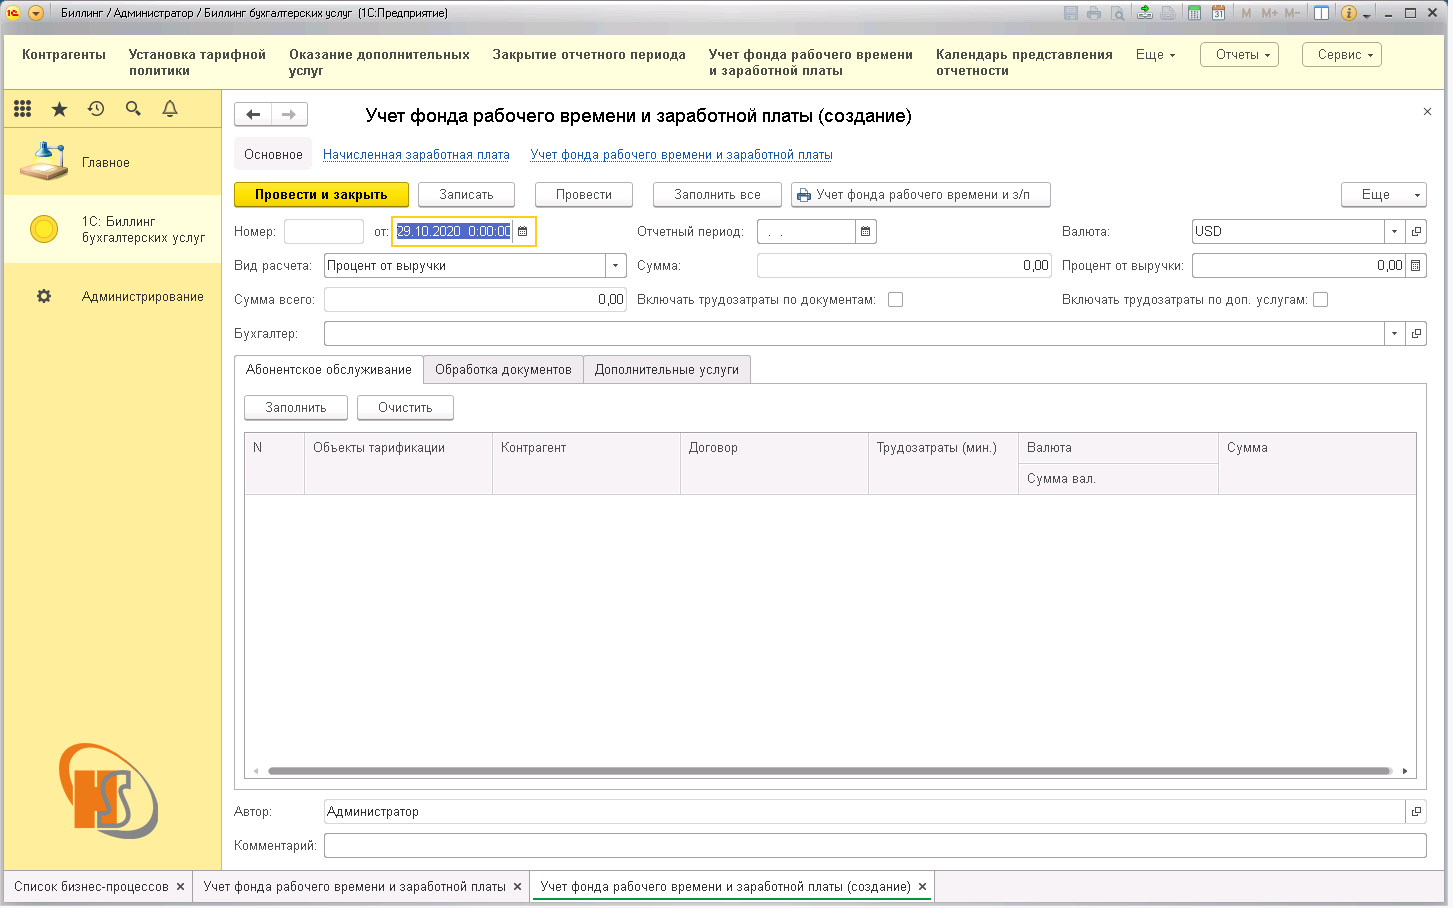Enable Включать трудозатраты по документам checkbox
1453x908 pixels.
tap(896, 300)
